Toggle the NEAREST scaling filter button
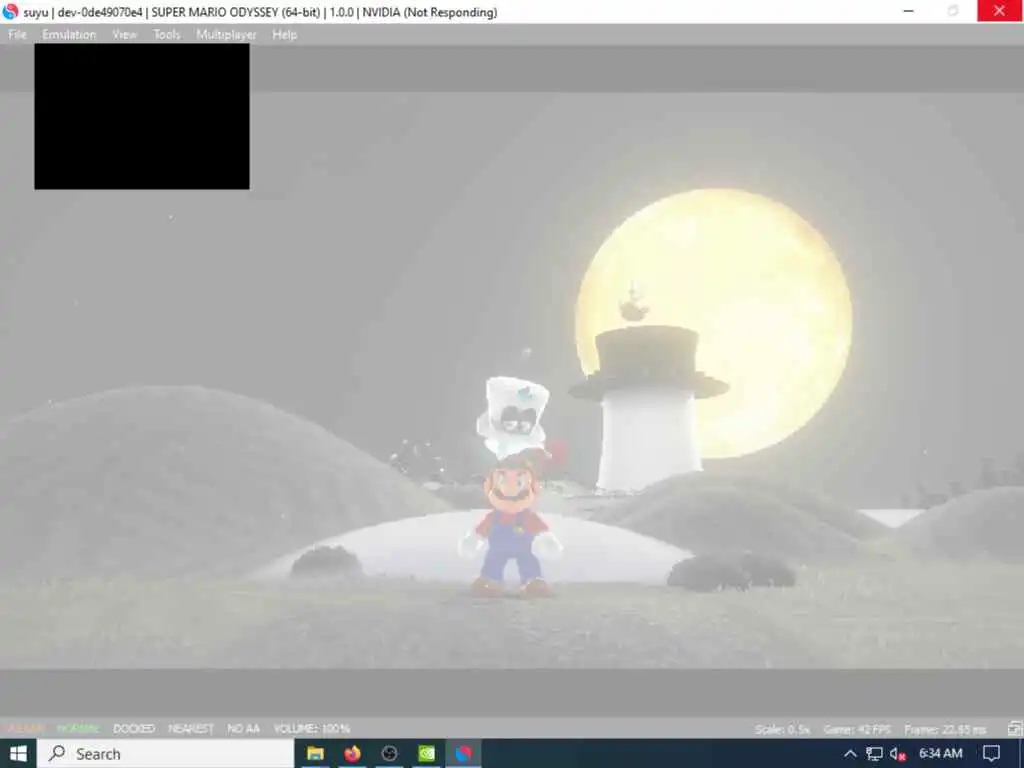Screen dimensions: 1024x768 pyautogui.click(x=191, y=728)
